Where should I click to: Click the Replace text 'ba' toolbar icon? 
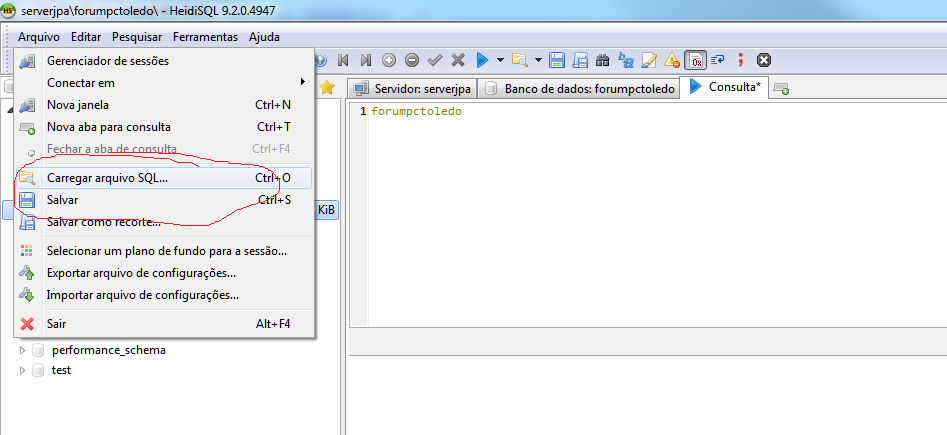(x=626, y=60)
